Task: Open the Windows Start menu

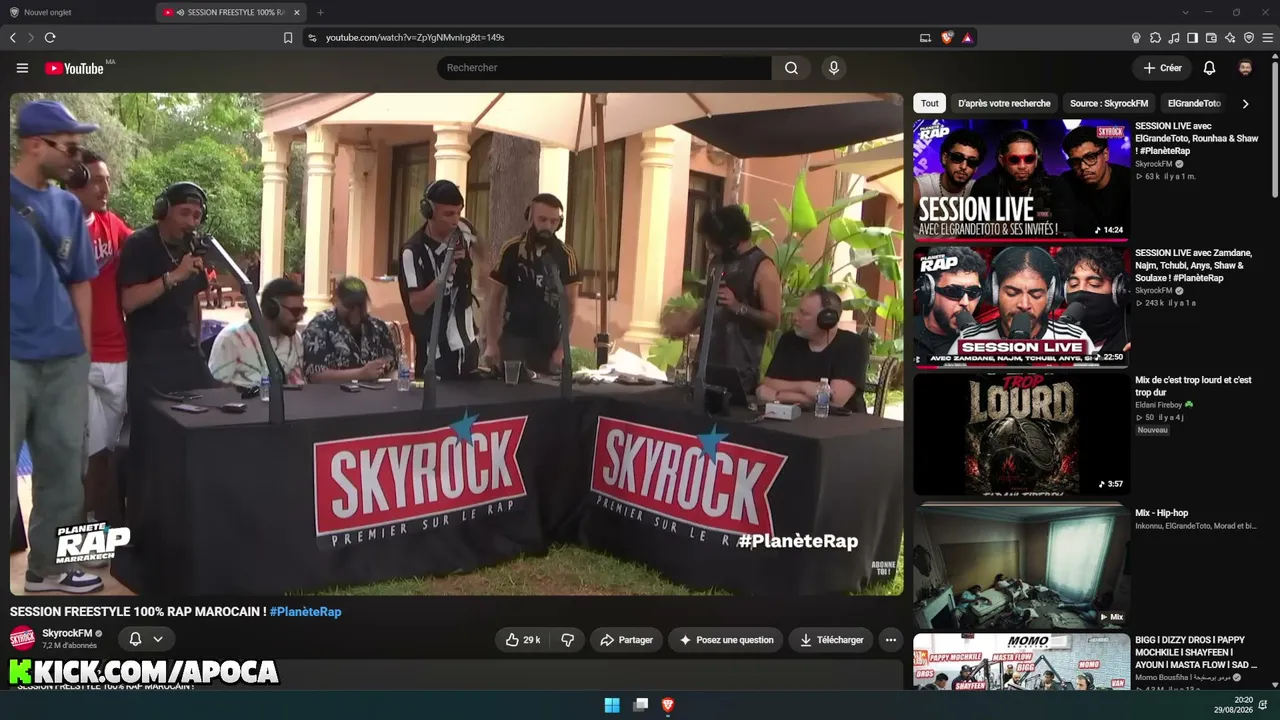Action: tap(612, 705)
